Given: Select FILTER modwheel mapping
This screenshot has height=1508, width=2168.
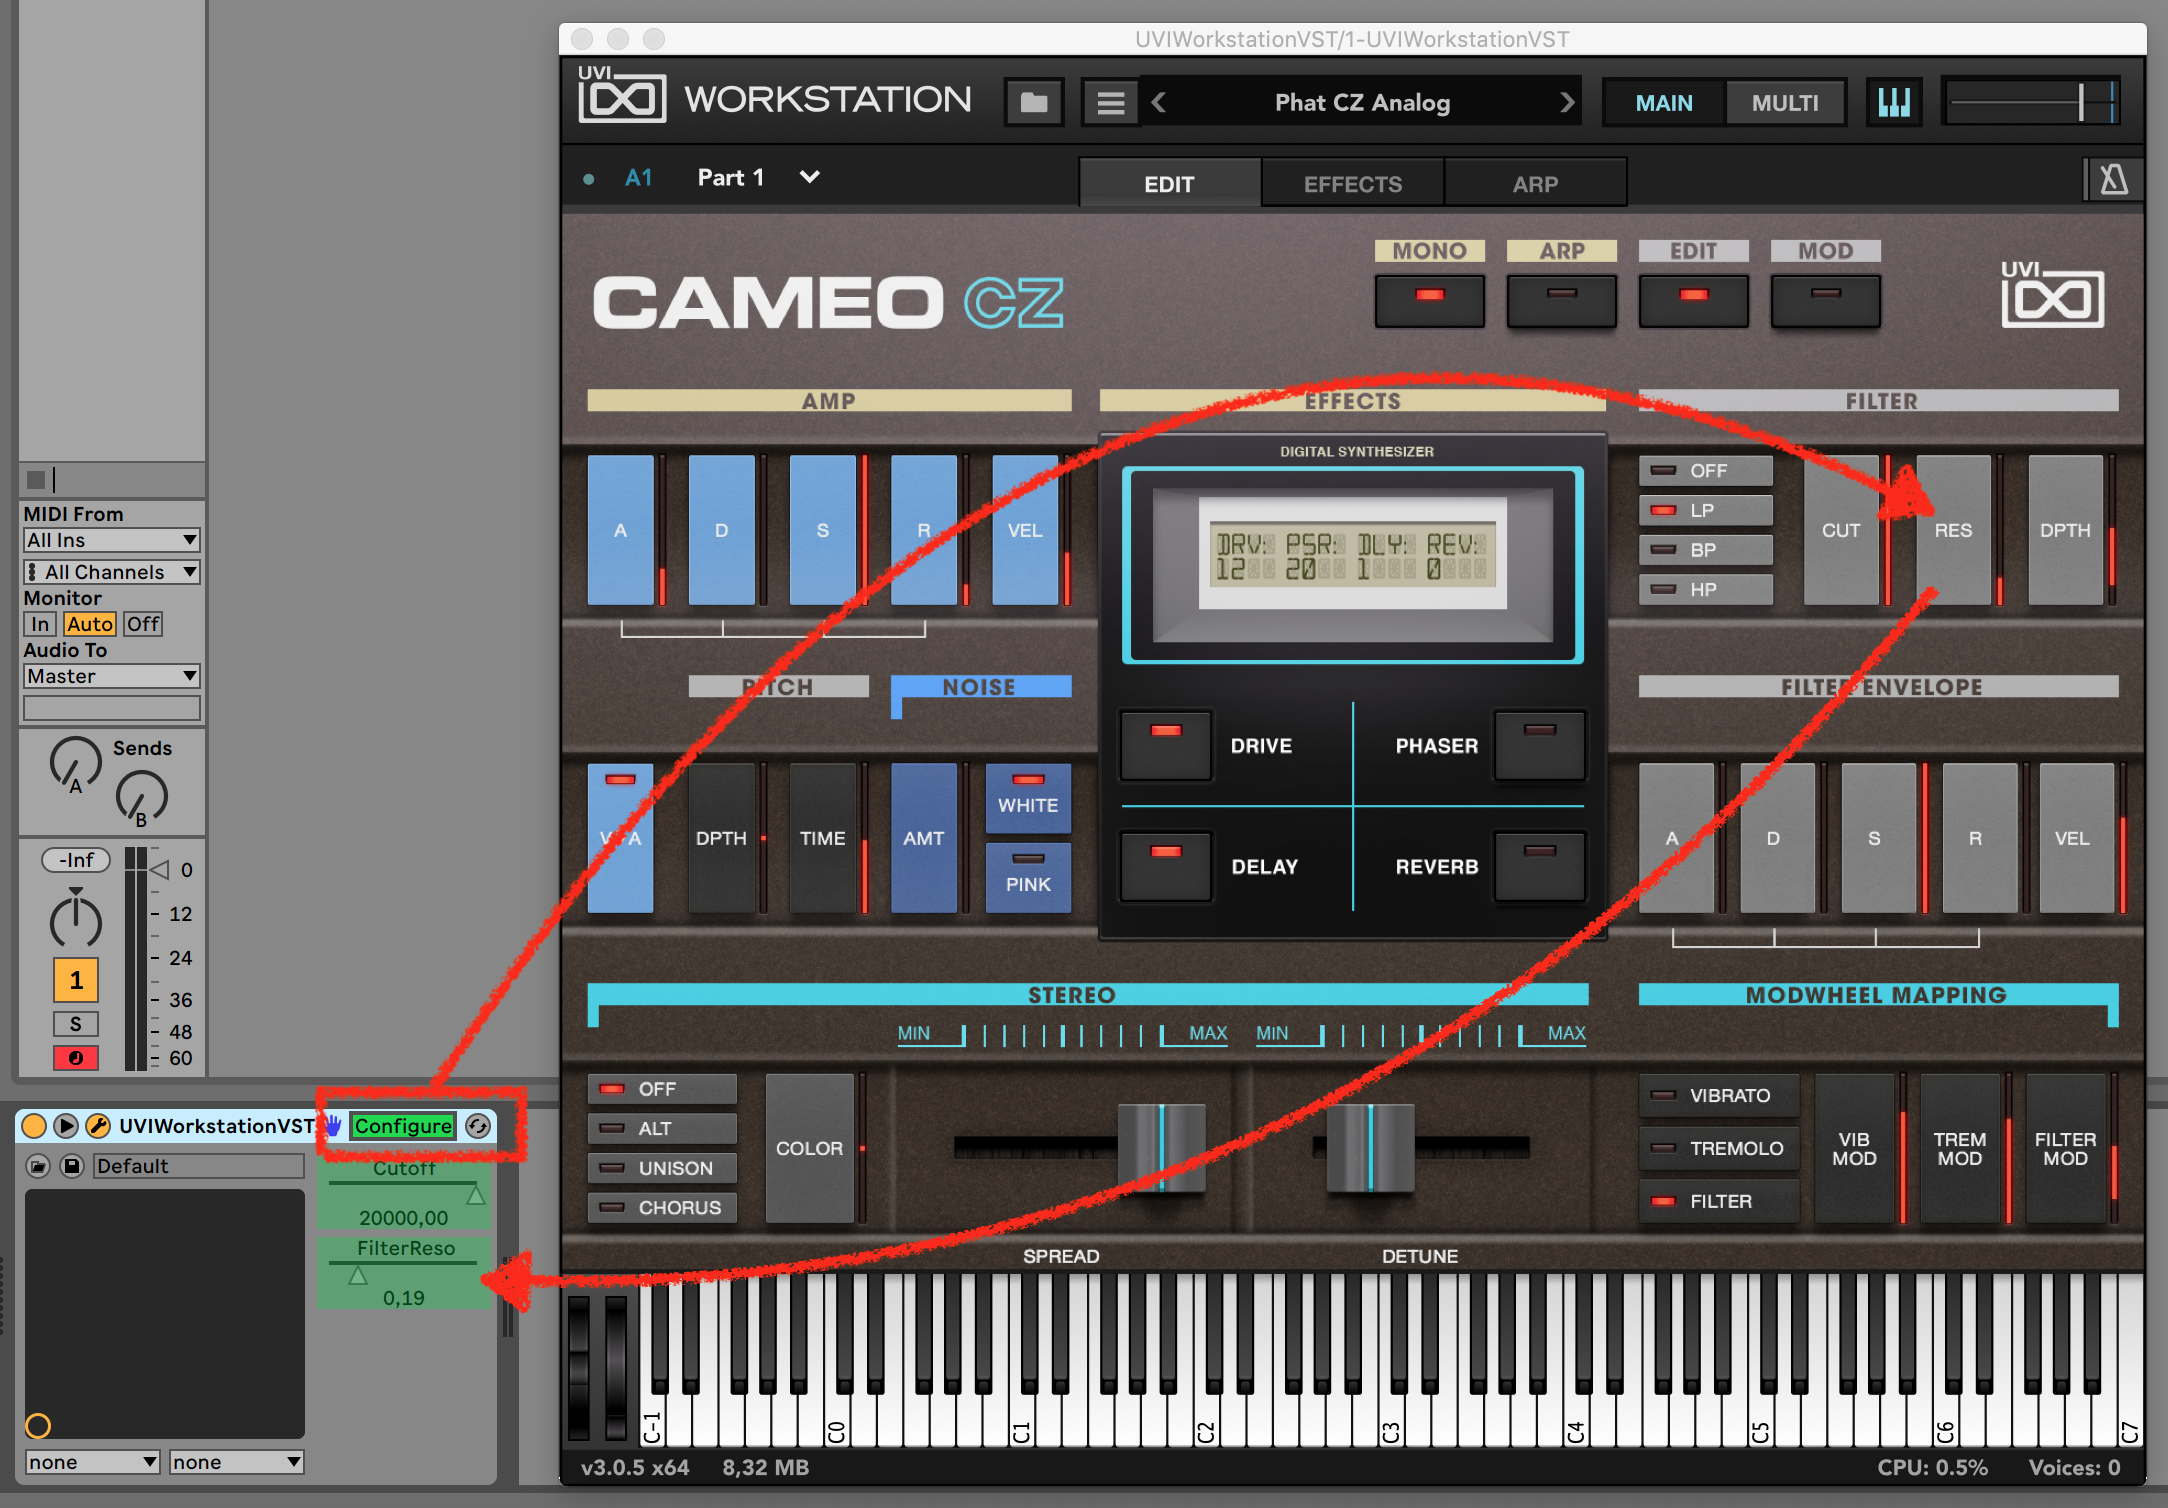Looking at the screenshot, I should coord(1719,1201).
